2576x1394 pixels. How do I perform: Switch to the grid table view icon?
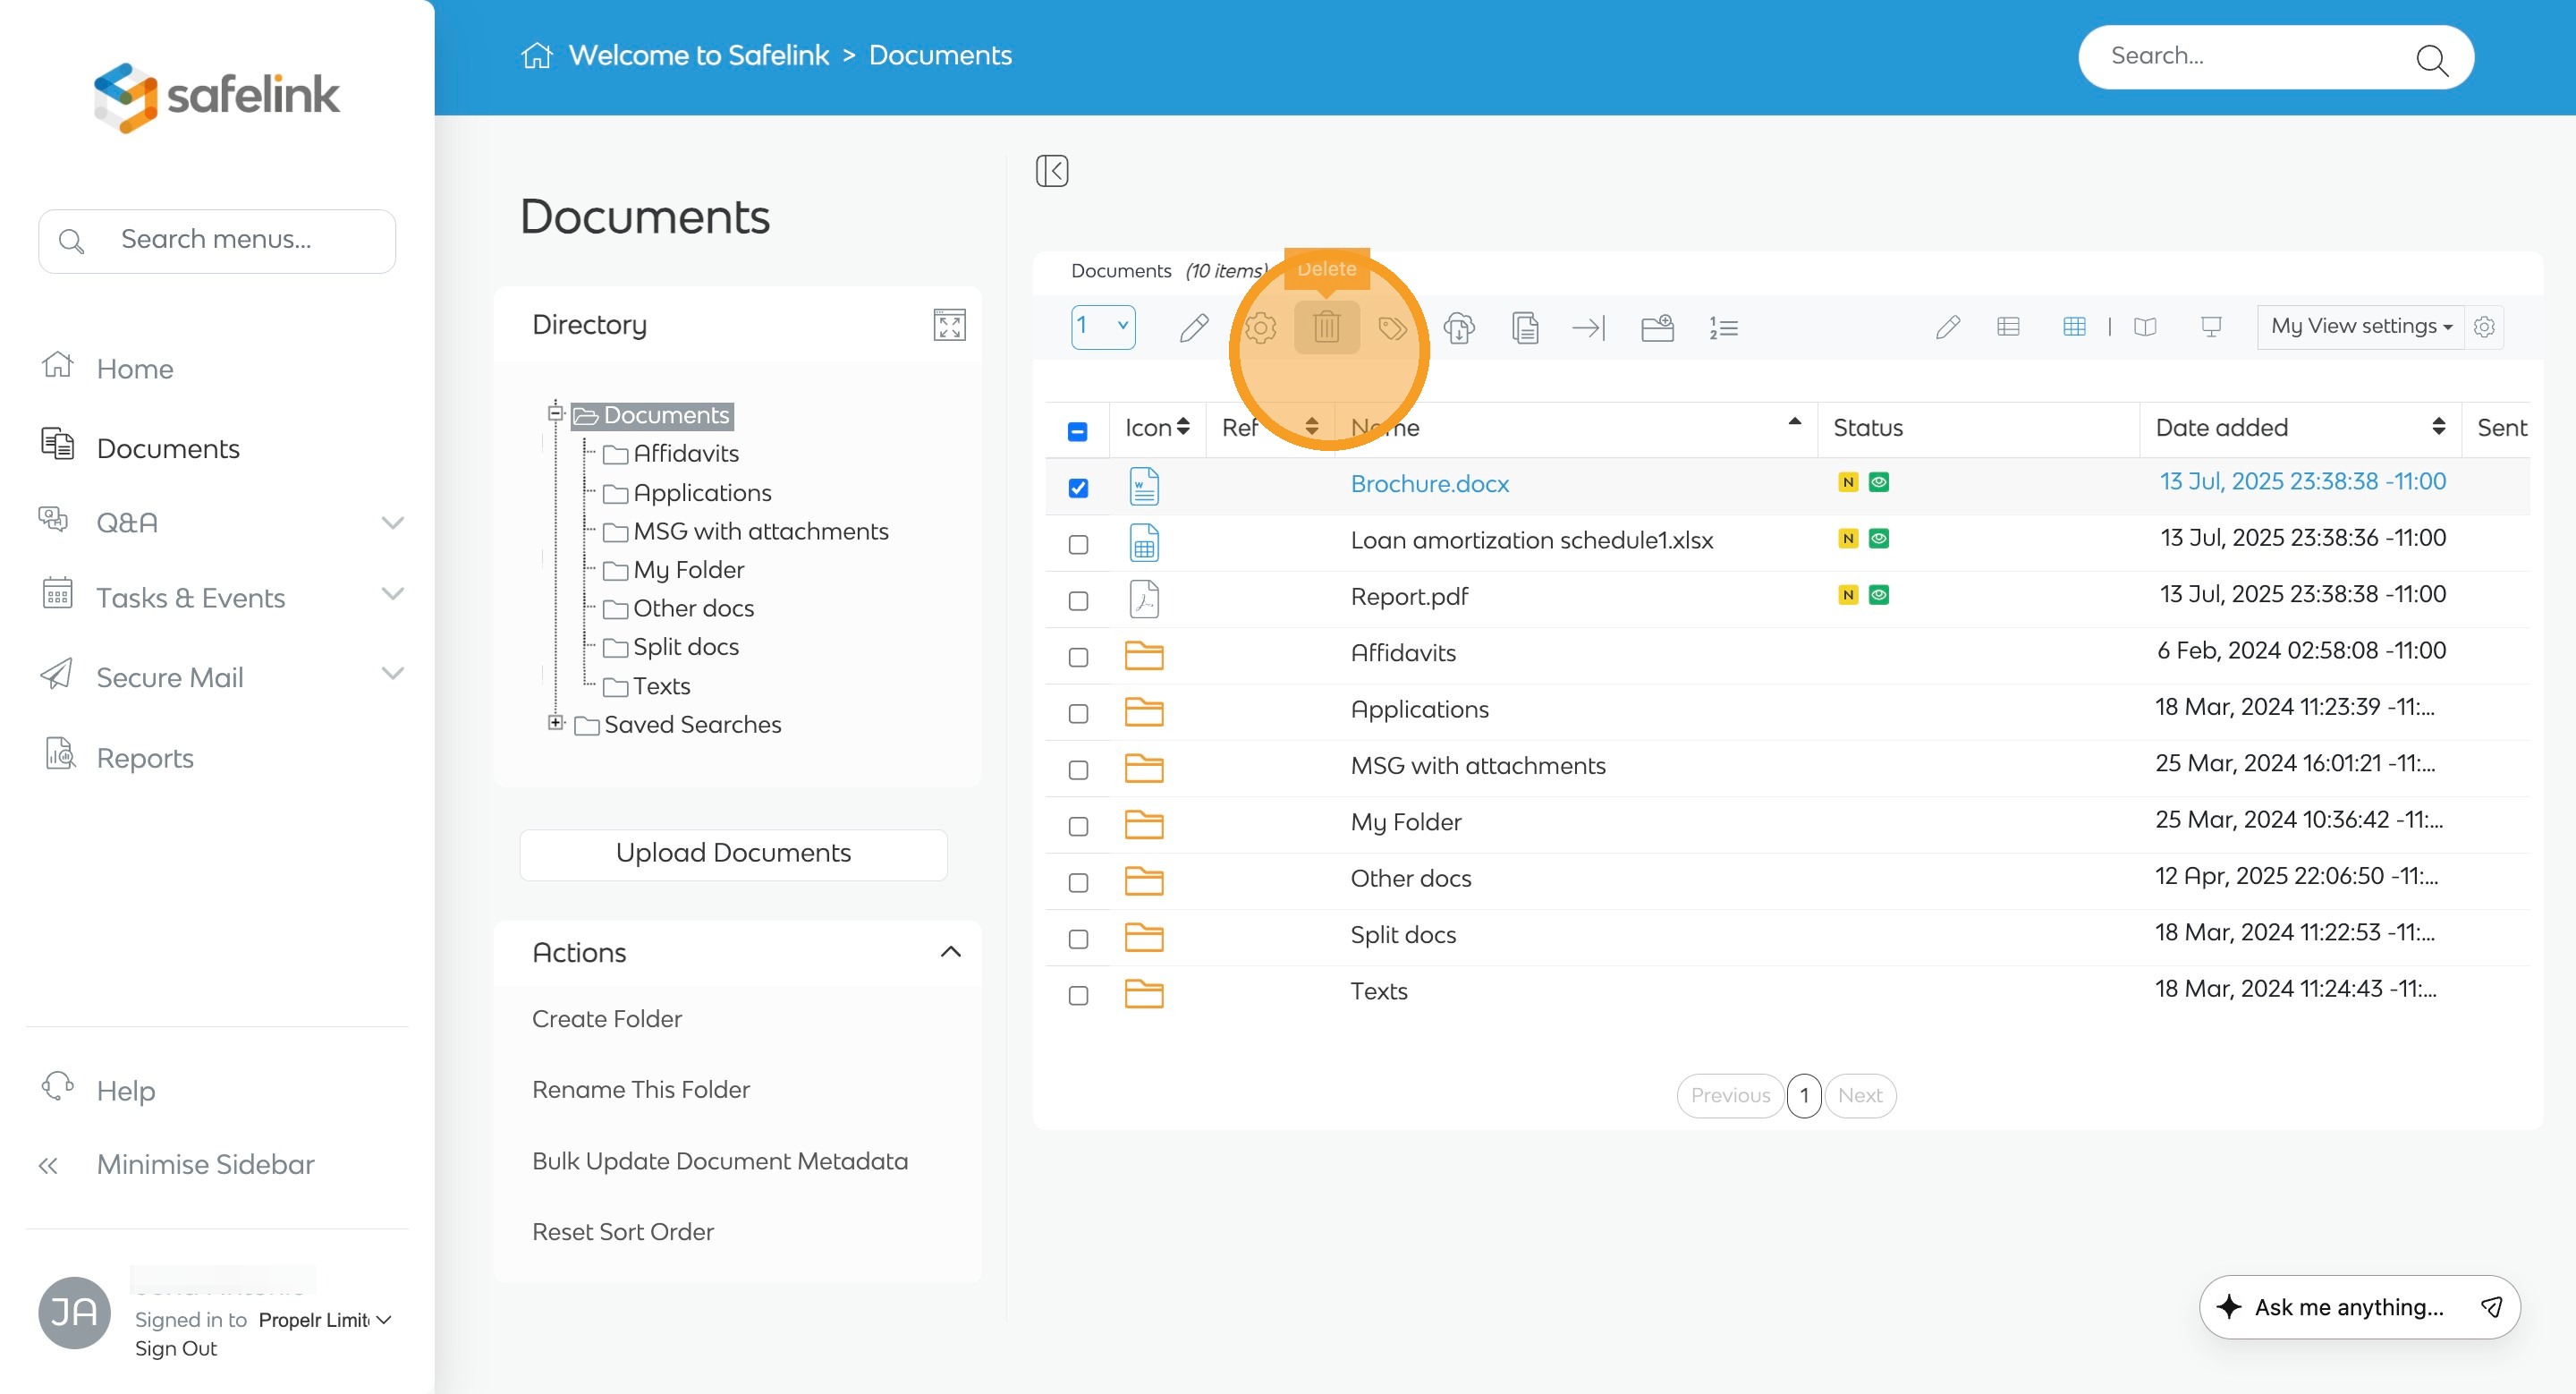(x=2073, y=326)
